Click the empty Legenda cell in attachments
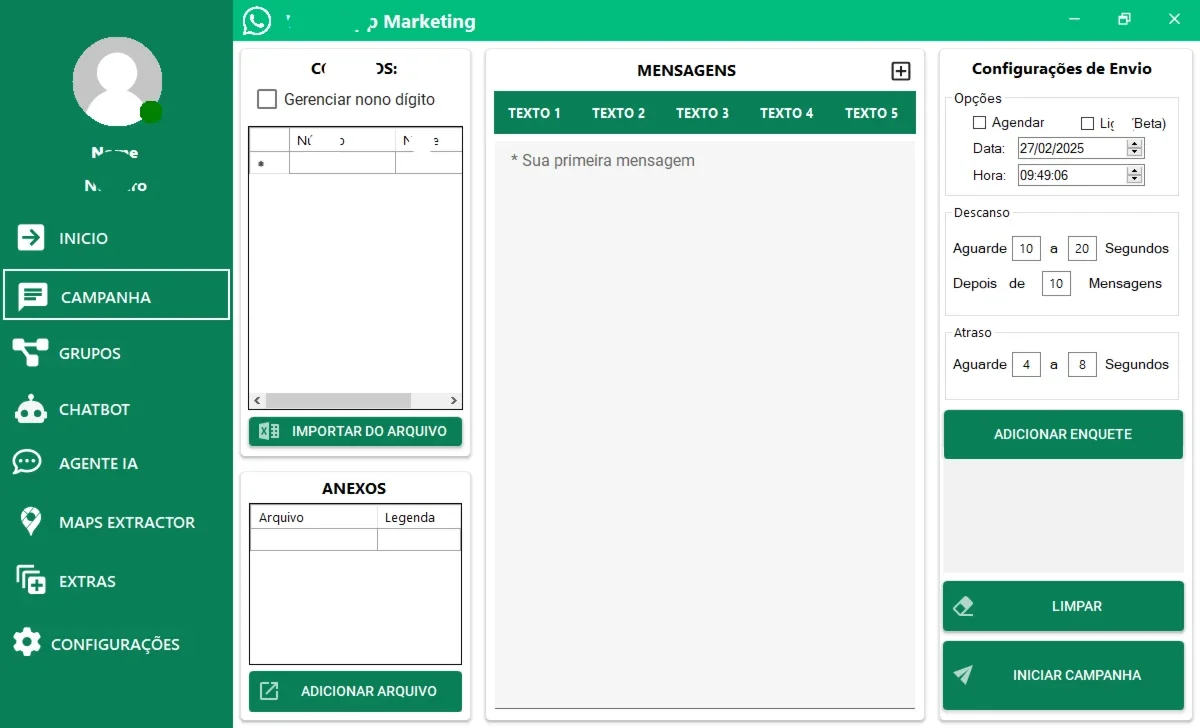This screenshot has height=728, width=1200. (x=419, y=540)
